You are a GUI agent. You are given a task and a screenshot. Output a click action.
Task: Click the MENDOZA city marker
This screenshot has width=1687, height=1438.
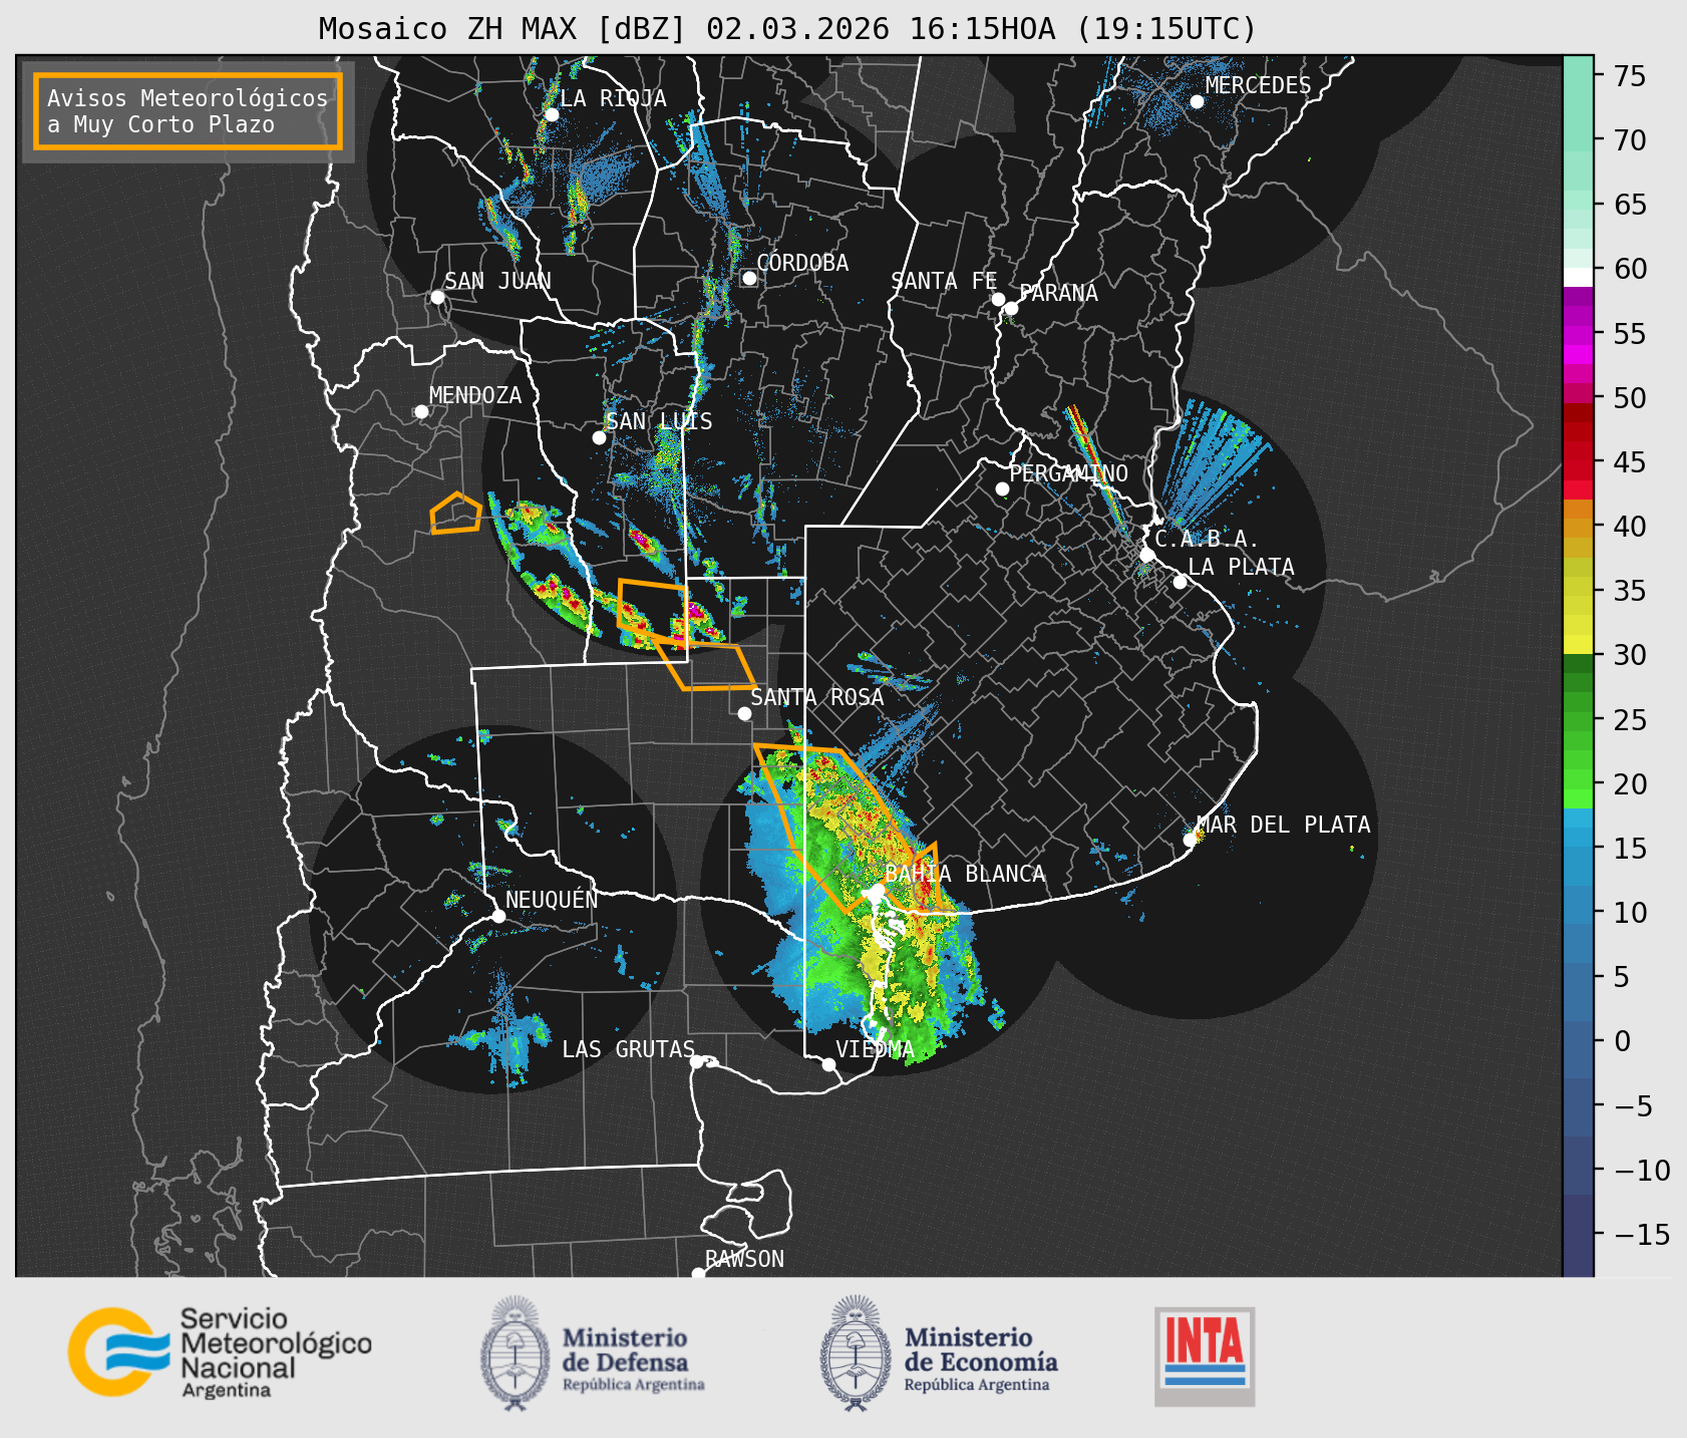pyautogui.click(x=421, y=412)
